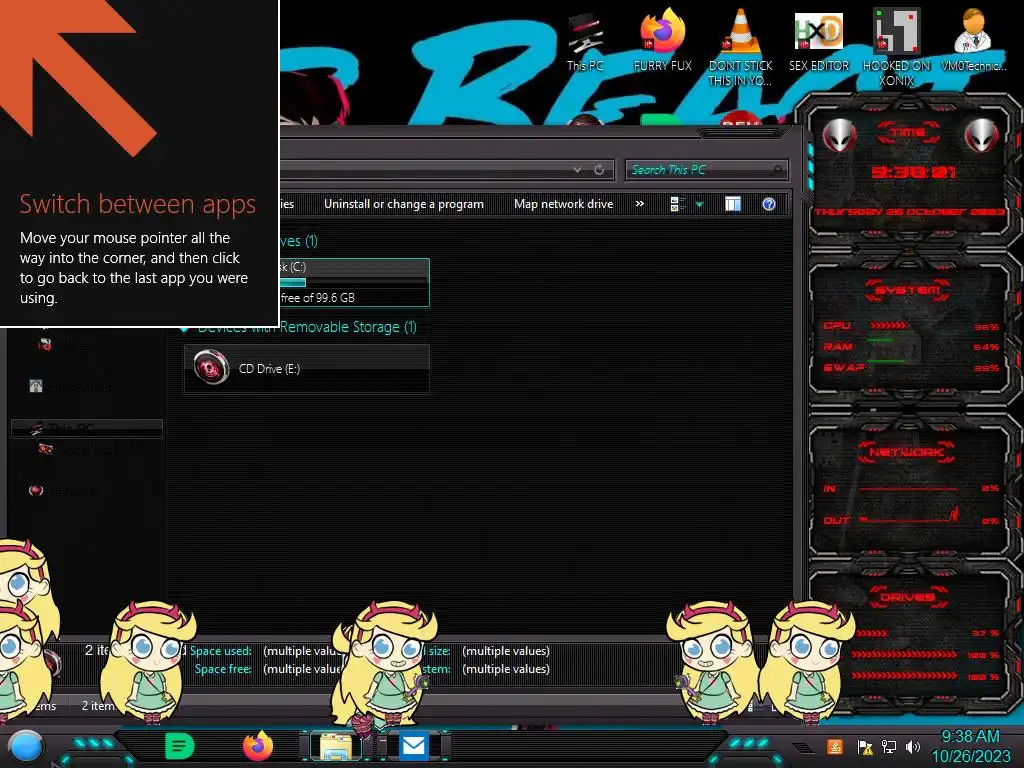Click the TIME header in the gadget
This screenshot has width=1024, height=768.
pyautogui.click(x=908, y=133)
